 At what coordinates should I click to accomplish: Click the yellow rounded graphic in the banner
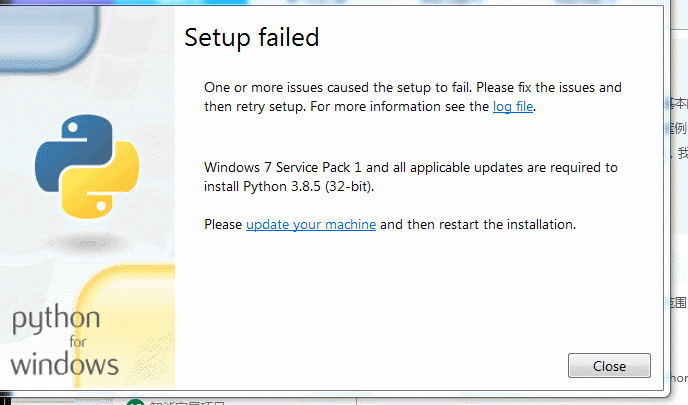(x=126, y=326)
